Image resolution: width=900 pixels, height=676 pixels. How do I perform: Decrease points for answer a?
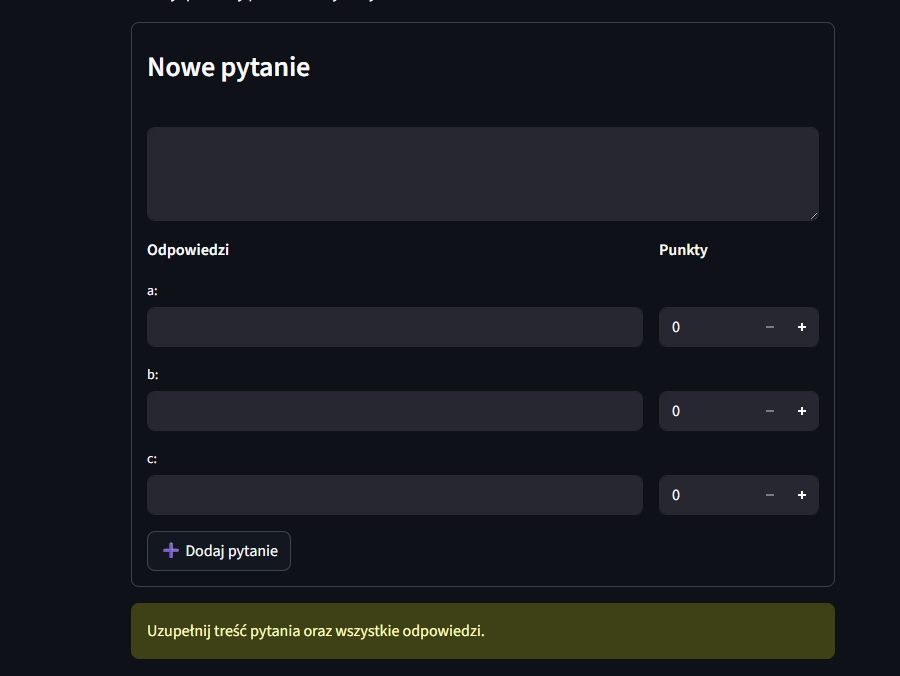point(769,327)
